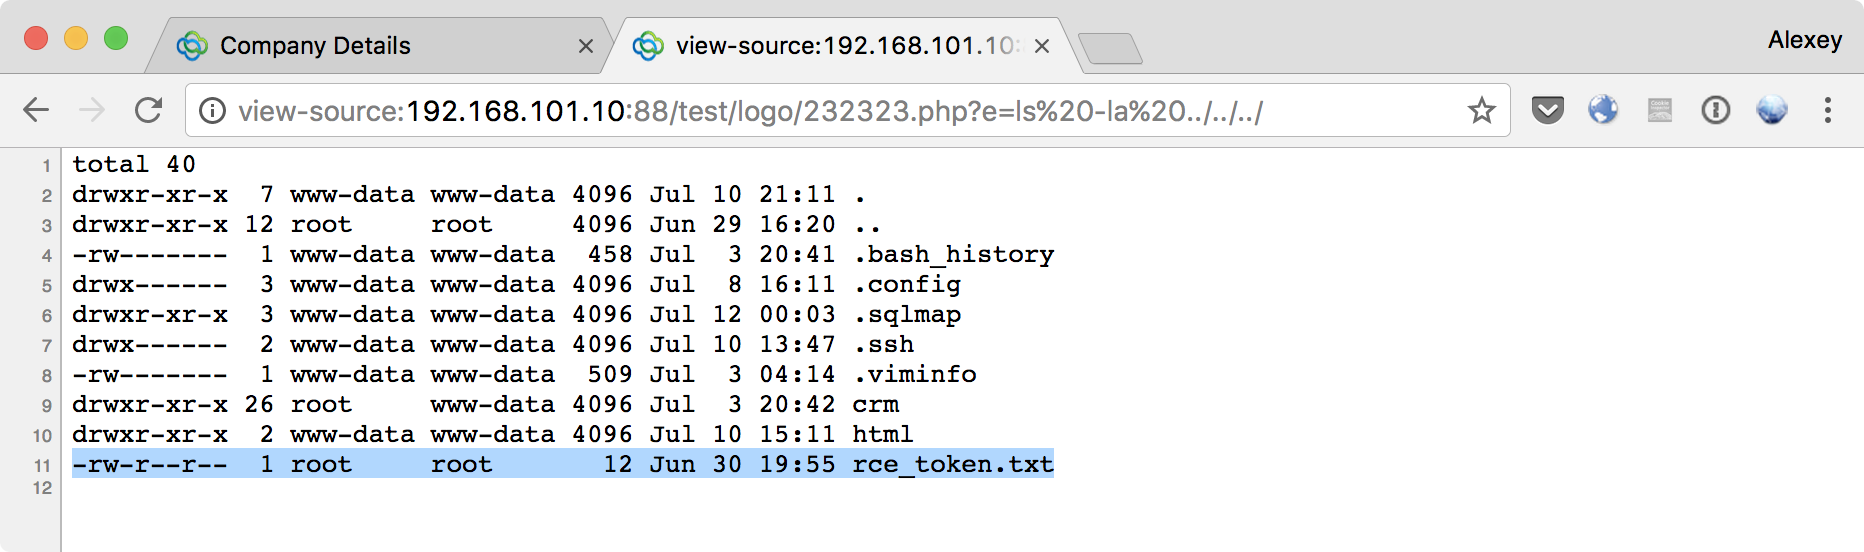Open the blue globe extension next to Pocket
This screenshot has height=552, width=1864.
(1603, 110)
